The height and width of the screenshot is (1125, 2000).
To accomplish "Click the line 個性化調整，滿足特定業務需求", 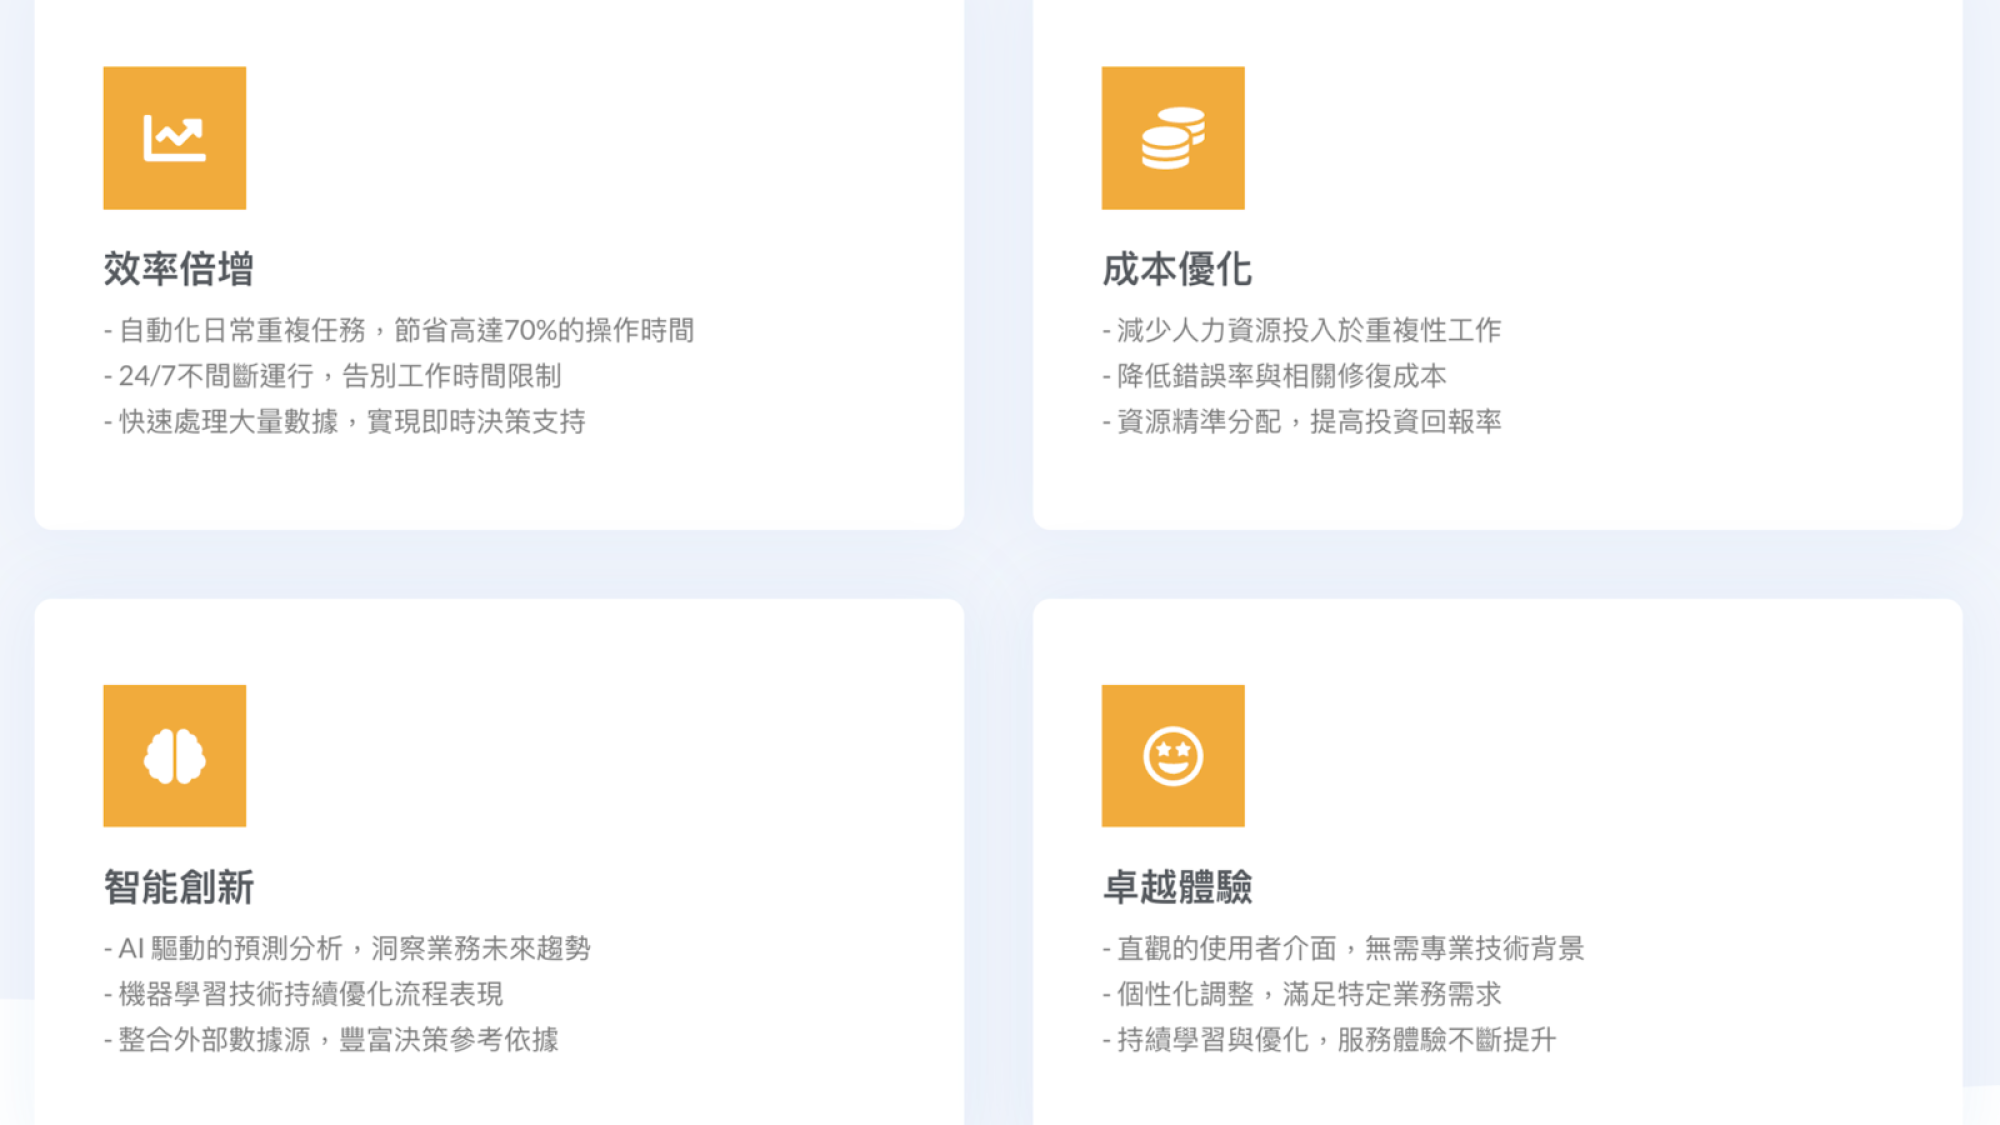I will tap(1302, 994).
